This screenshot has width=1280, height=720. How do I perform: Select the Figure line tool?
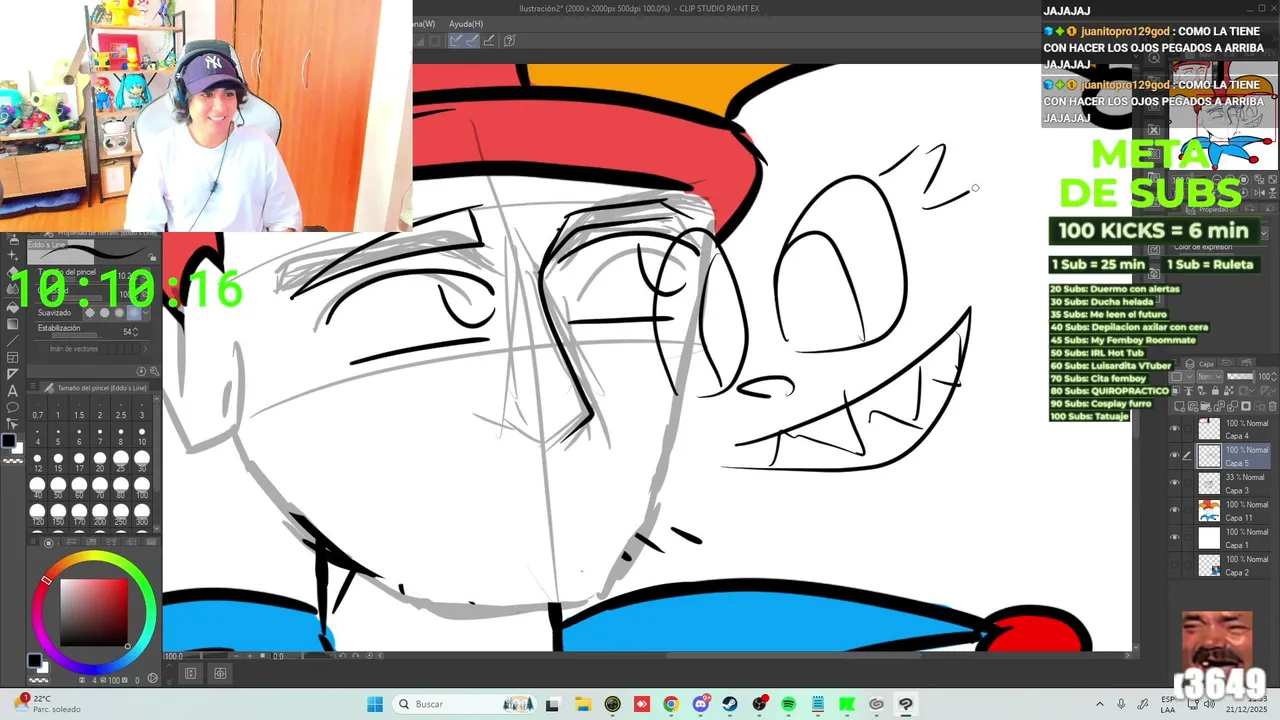(12, 341)
